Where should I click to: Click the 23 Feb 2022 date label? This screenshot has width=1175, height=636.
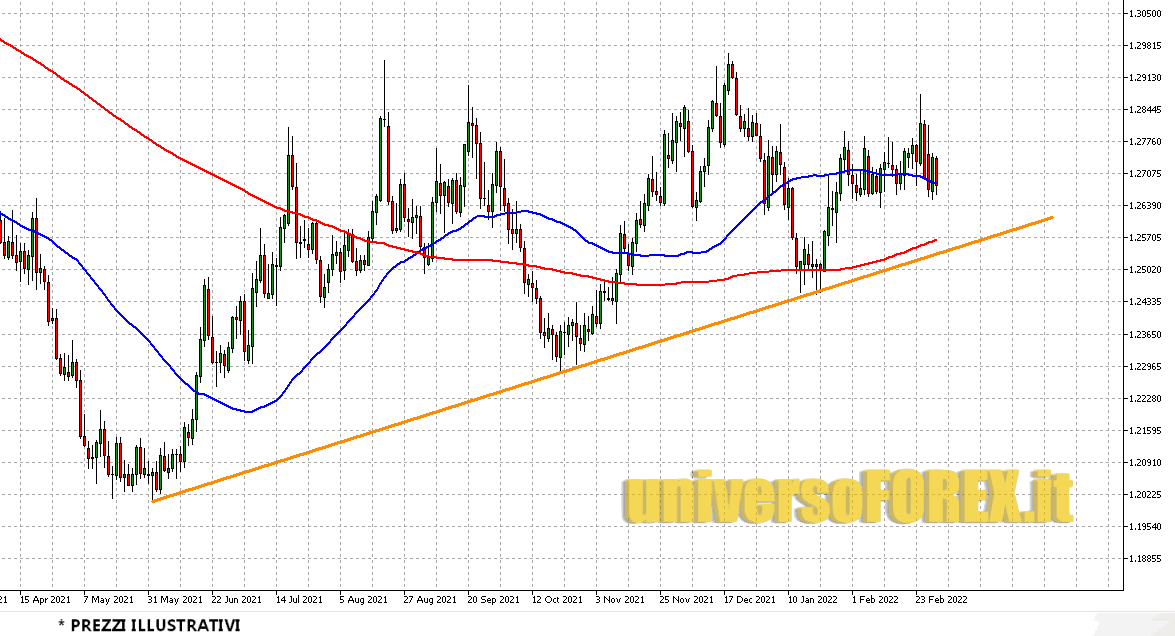(x=941, y=600)
